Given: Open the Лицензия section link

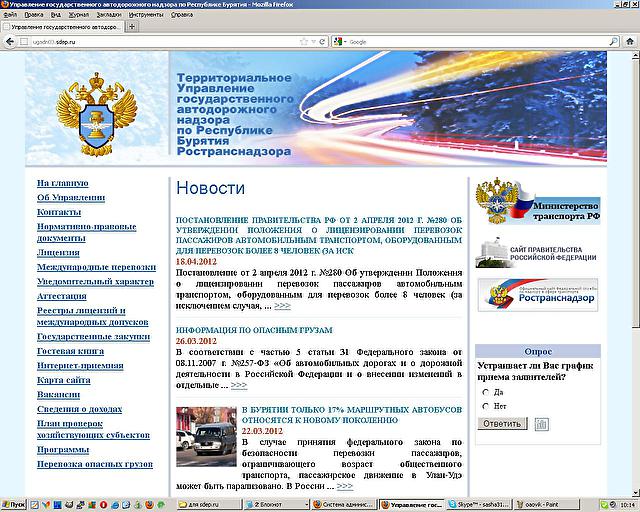Looking at the screenshot, I should (58, 253).
